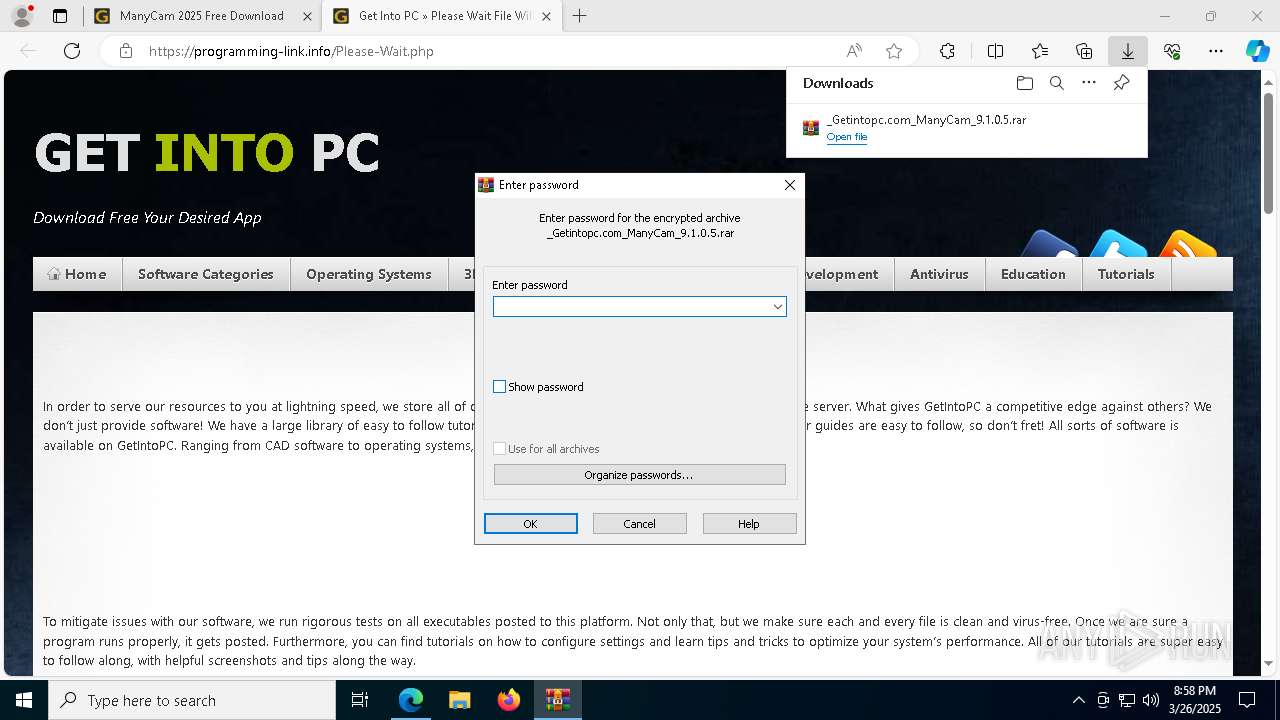Open the network tray icon
This screenshot has height=720, width=1280.
pos(1127,700)
